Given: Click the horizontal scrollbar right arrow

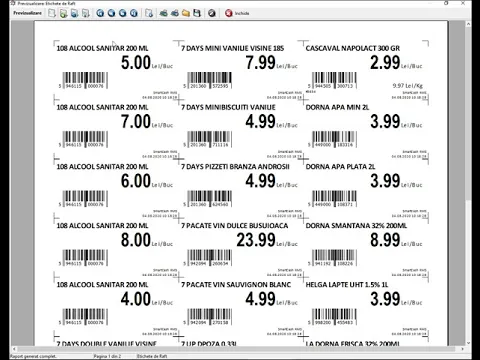Looking at the screenshot, I should click(x=462, y=349).
